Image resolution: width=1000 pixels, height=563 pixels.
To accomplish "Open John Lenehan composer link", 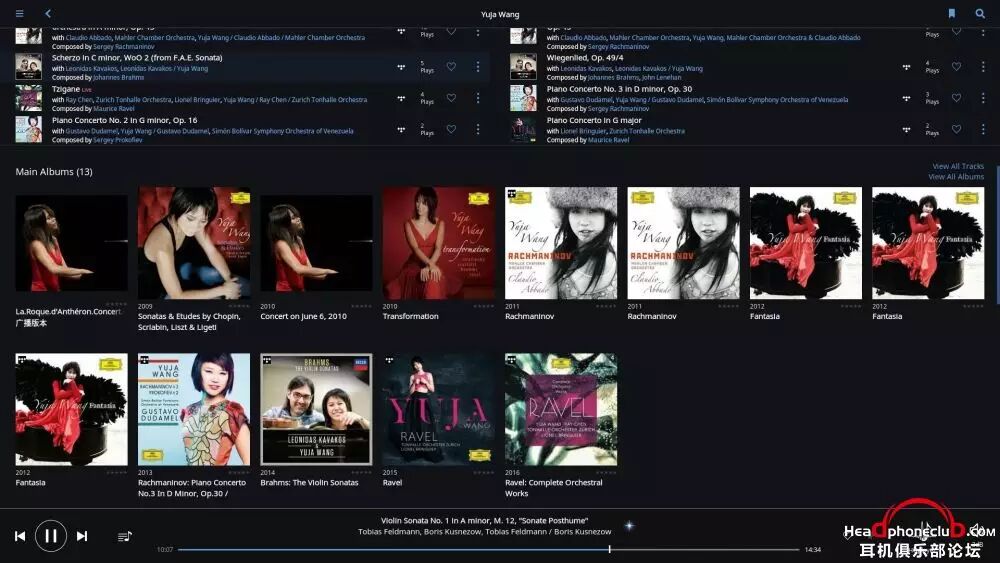I will click(x=661, y=77).
